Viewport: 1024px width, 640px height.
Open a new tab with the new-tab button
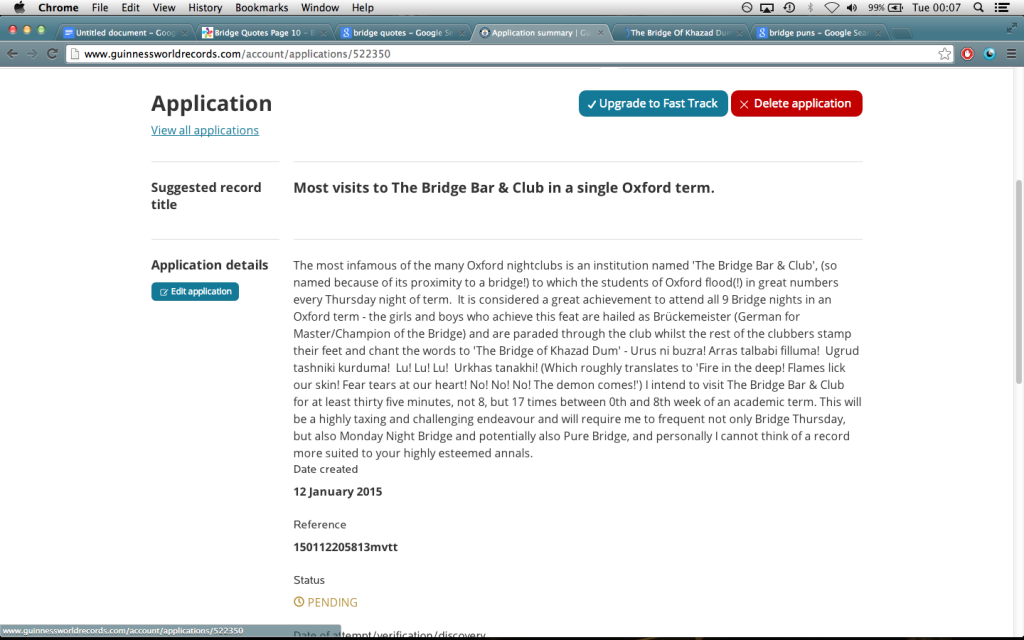click(901, 33)
